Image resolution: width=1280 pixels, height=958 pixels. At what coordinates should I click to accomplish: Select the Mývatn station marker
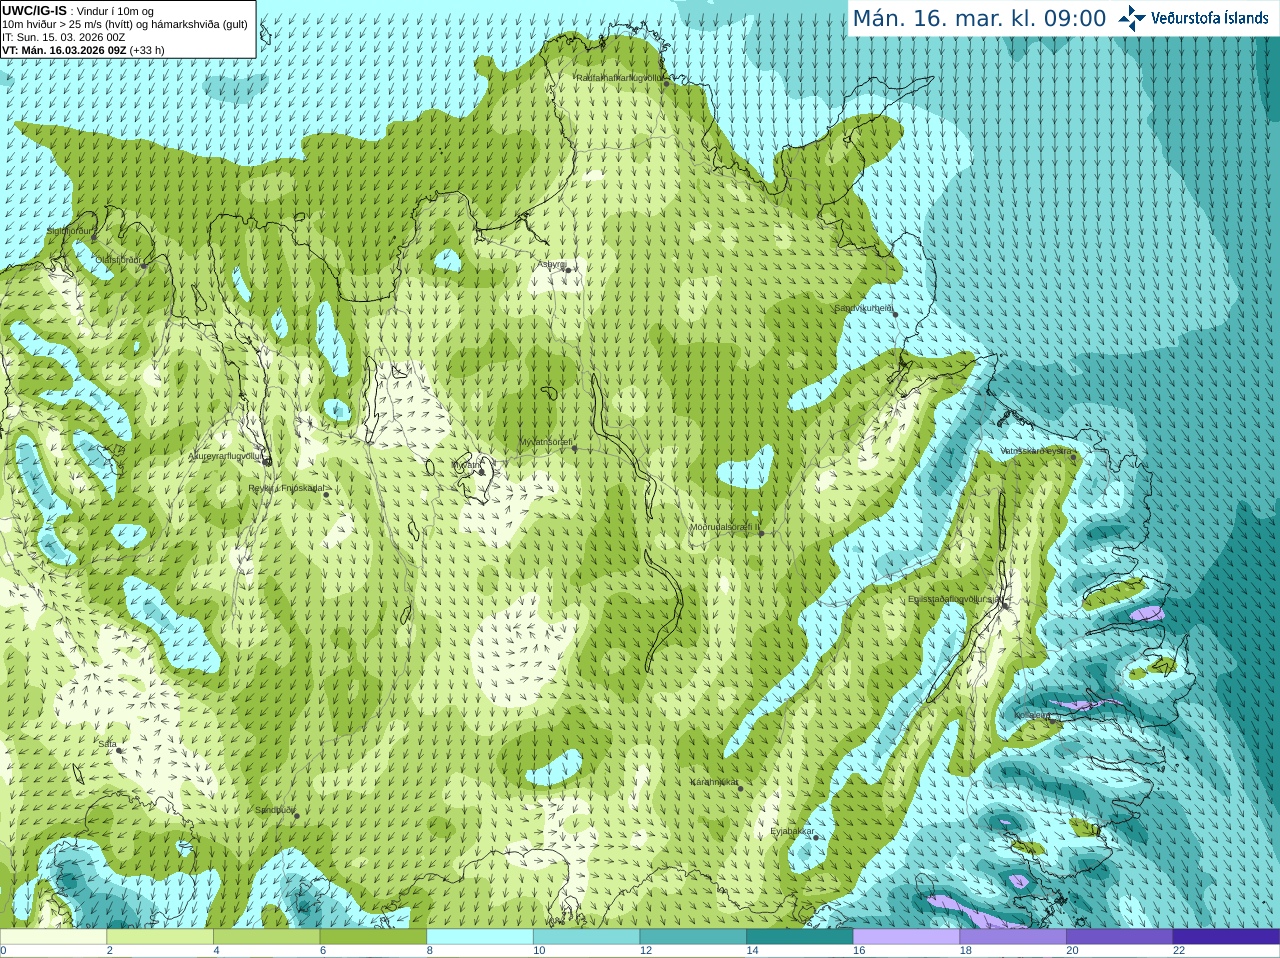(x=481, y=471)
